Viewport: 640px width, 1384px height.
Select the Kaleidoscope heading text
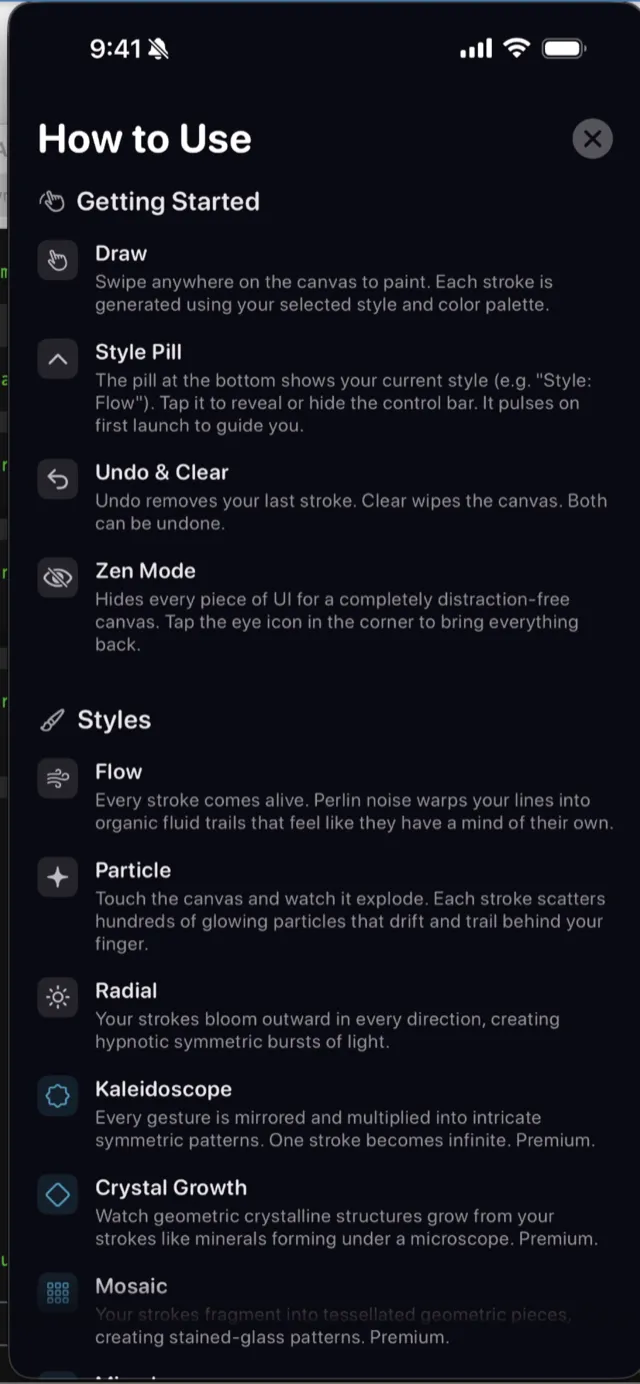click(165, 1089)
